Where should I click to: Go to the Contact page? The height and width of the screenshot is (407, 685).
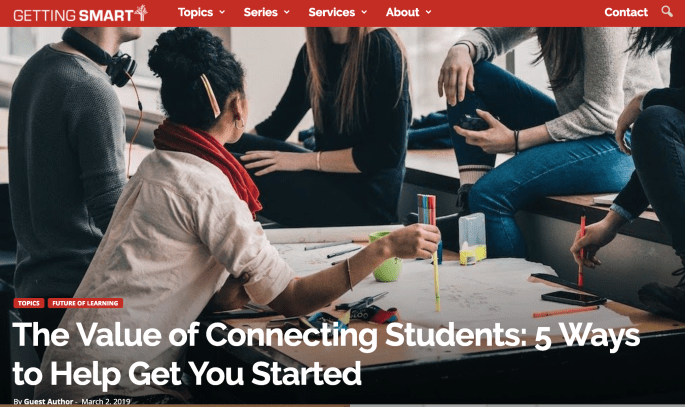(x=626, y=12)
